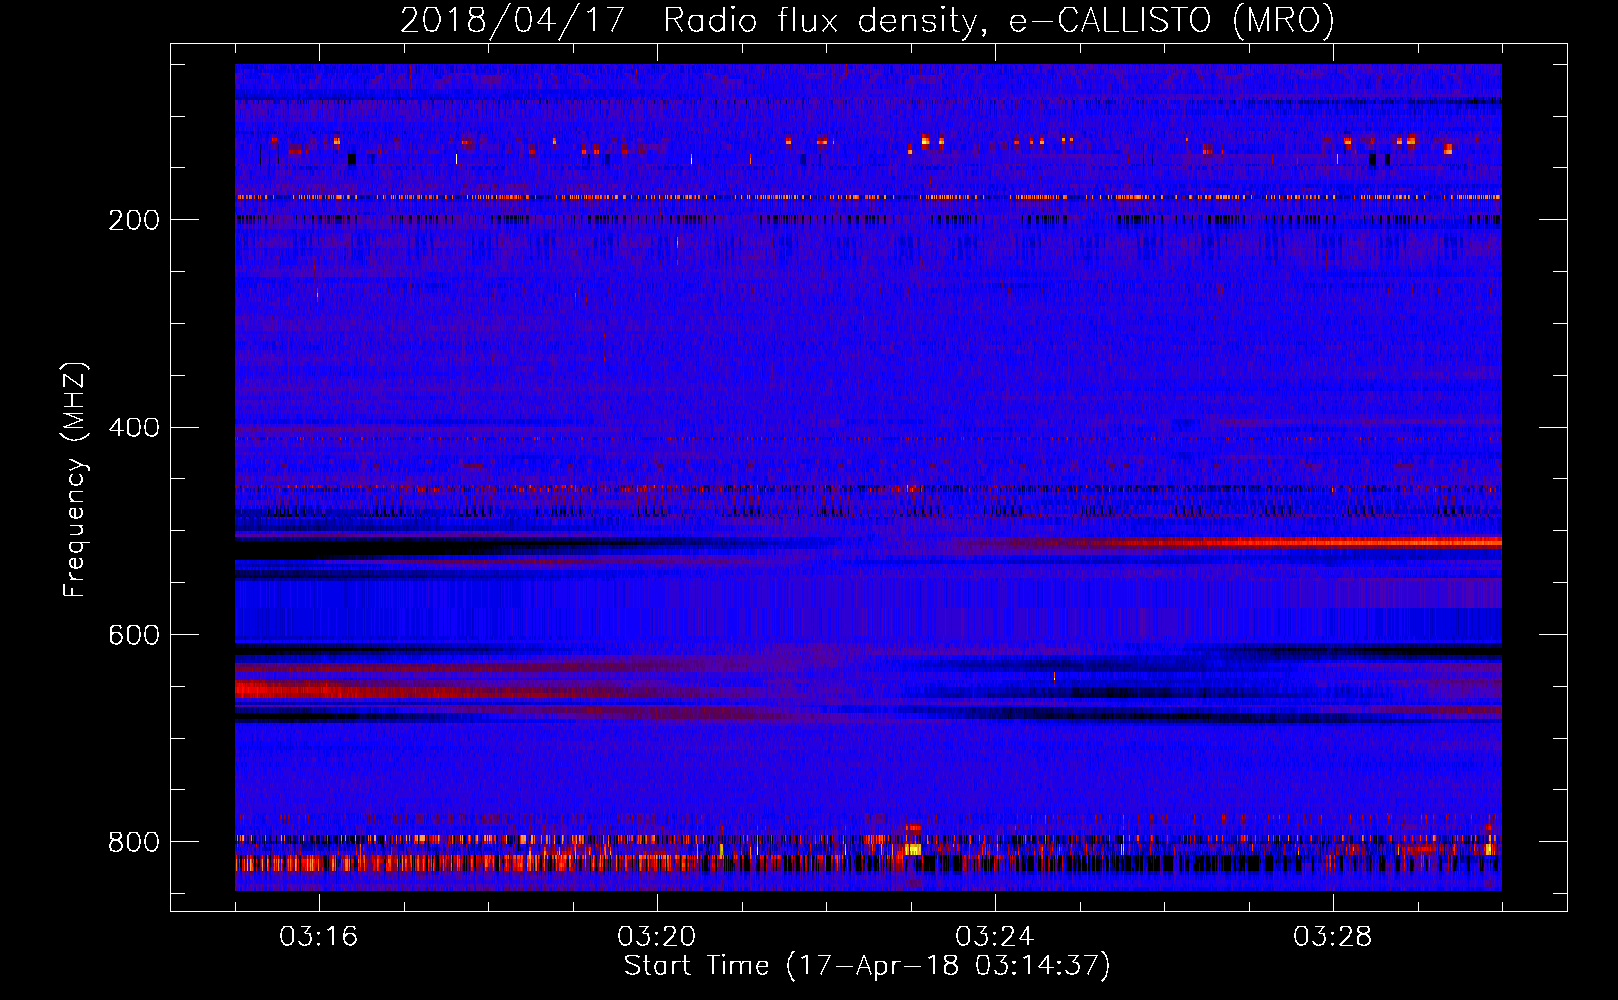Viewport: 1618px width, 1000px height.
Task: Click the 03:16 time tick label
Action: pos(318,937)
